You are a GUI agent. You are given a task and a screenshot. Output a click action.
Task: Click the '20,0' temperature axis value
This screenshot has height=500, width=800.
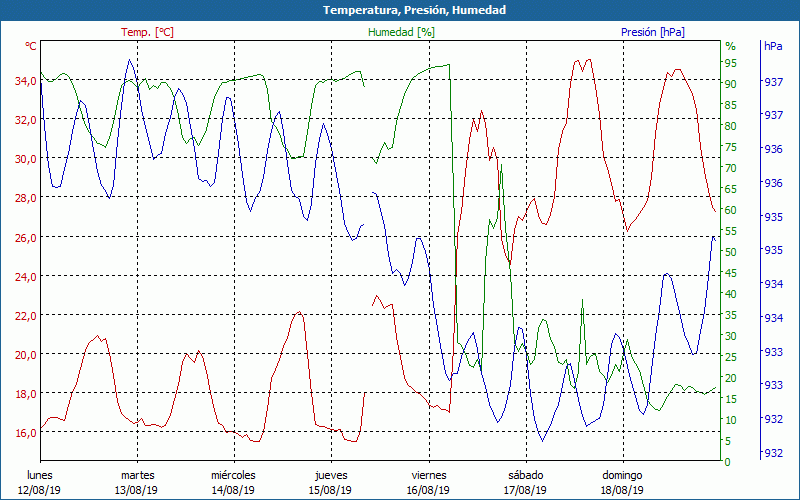26,355
